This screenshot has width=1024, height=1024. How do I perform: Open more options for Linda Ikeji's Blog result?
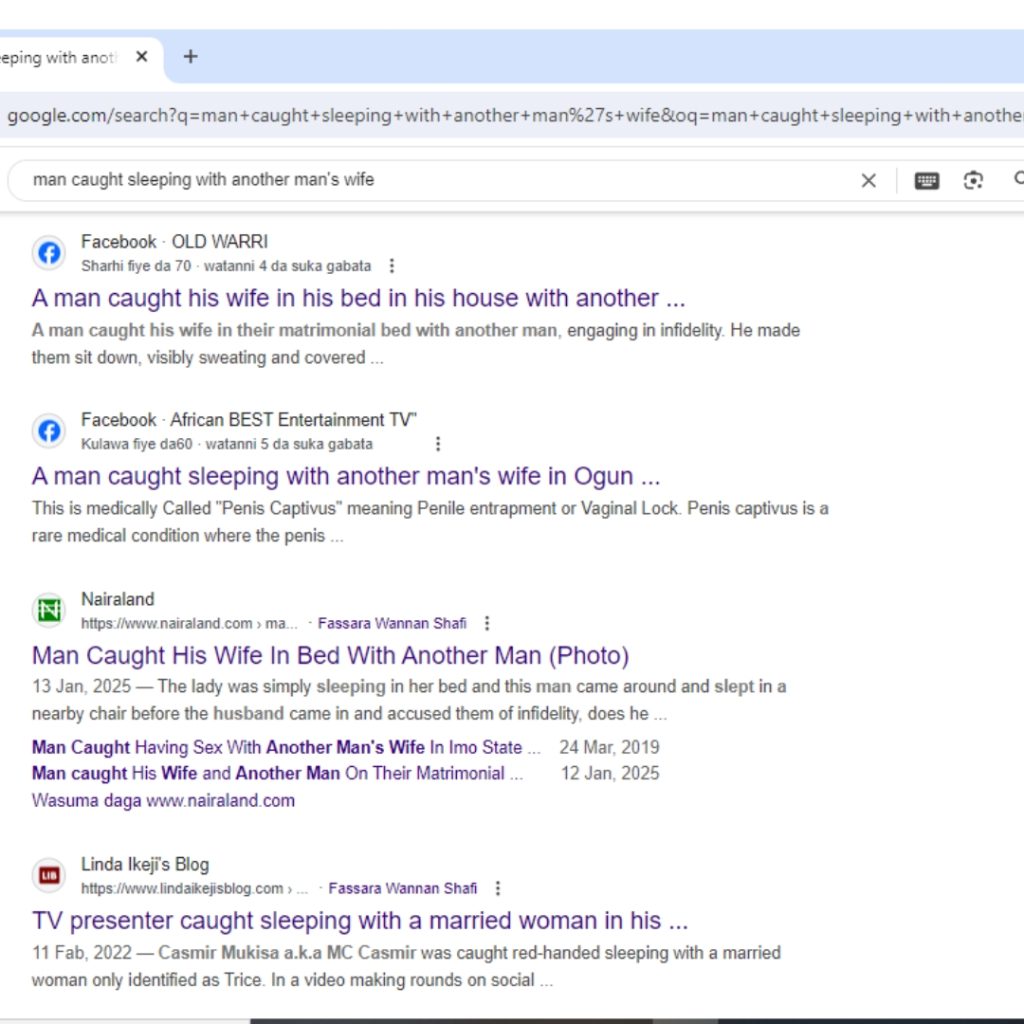(x=498, y=889)
